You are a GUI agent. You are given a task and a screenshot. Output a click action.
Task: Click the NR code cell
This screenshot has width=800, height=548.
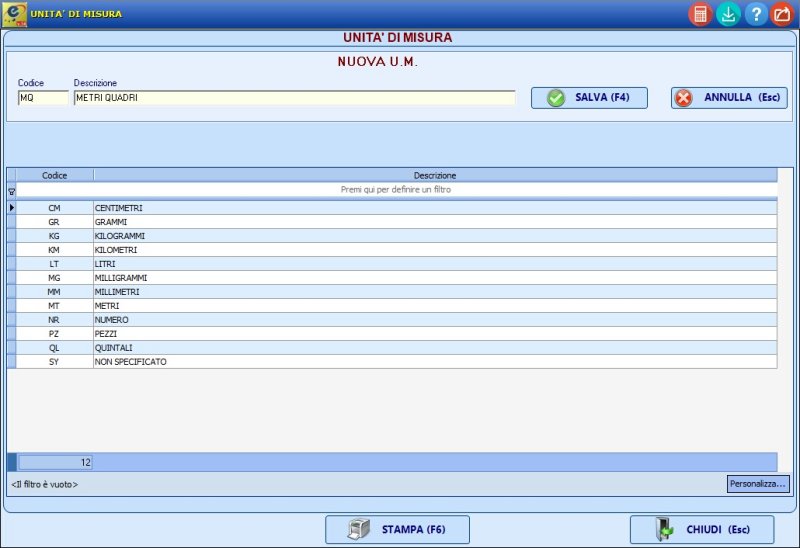[x=55, y=320]
